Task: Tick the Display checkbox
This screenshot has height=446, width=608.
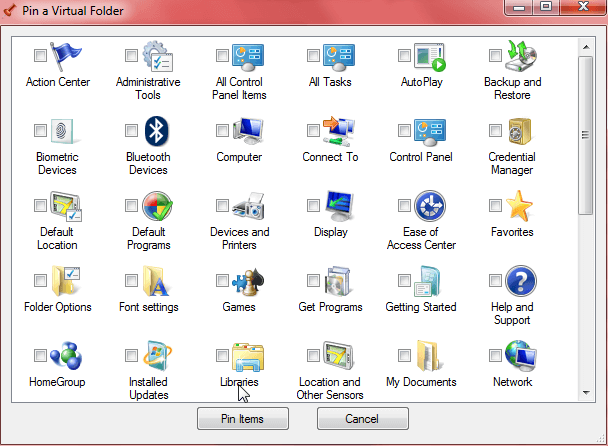Action: point(313,205)
